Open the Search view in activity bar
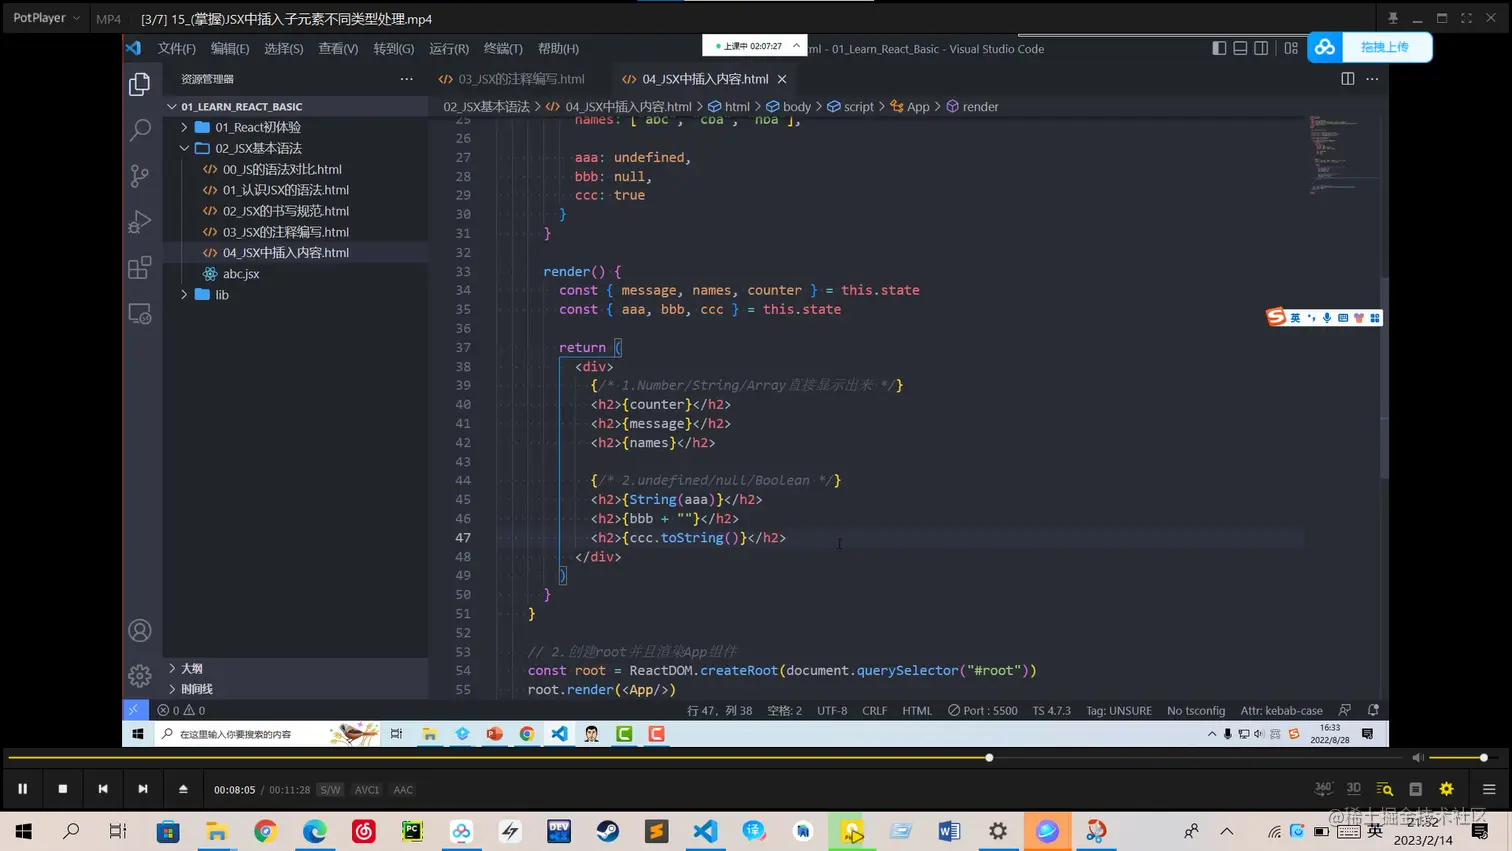 [140, 130]
